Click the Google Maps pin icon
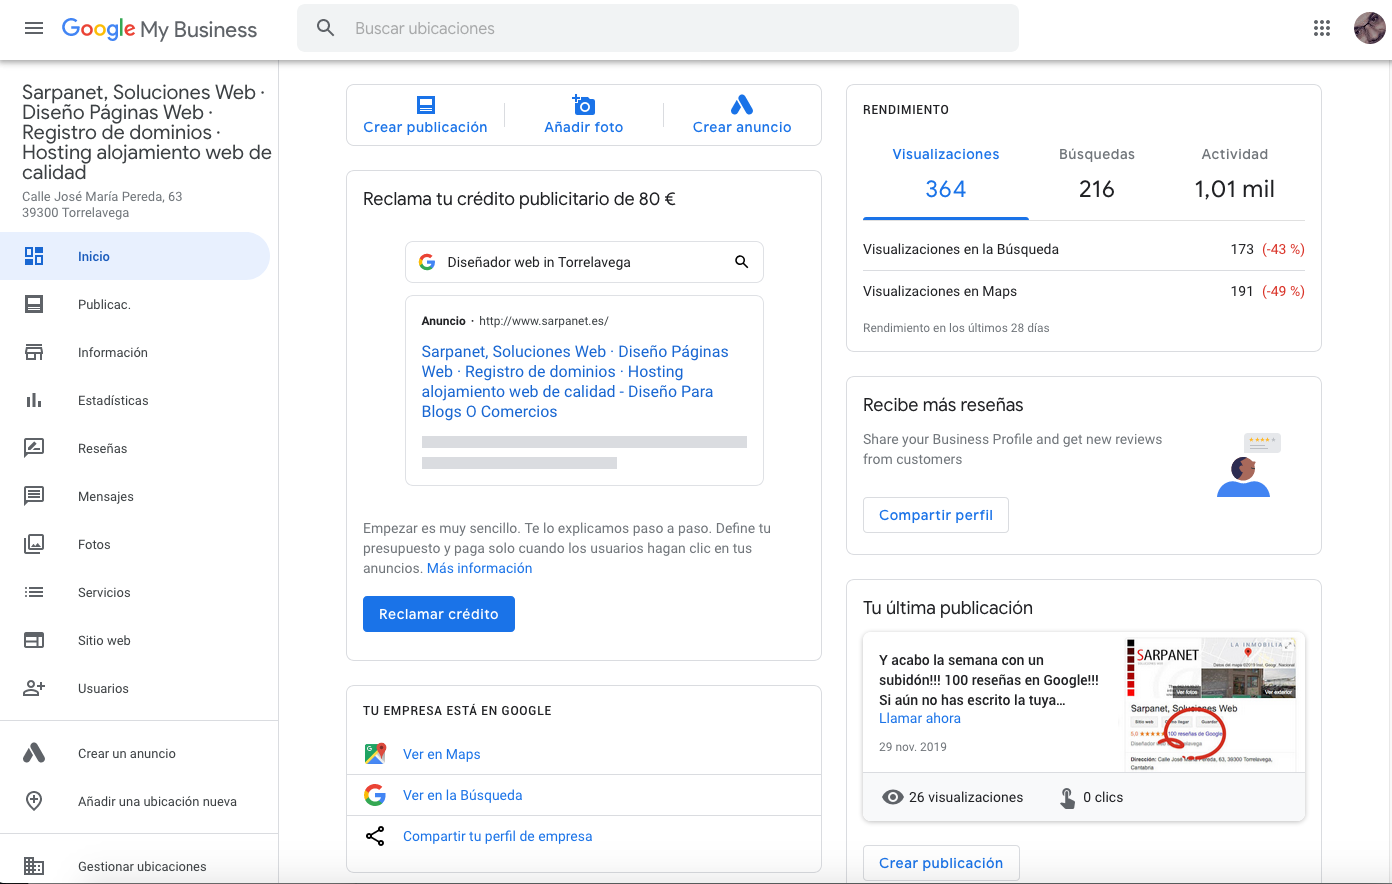 [375, 754]
